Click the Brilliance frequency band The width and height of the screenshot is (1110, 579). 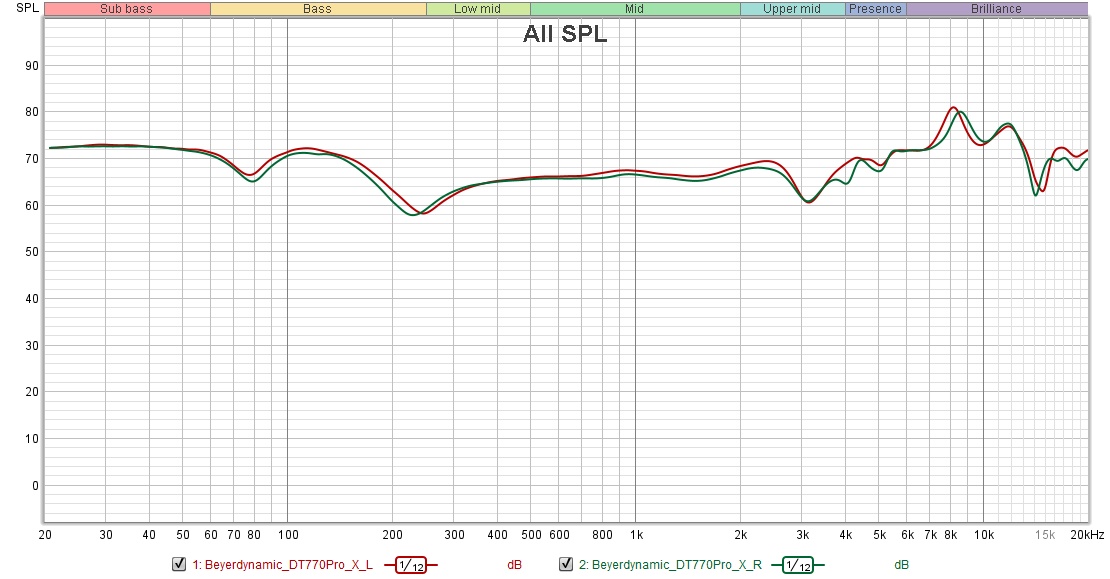997,8
